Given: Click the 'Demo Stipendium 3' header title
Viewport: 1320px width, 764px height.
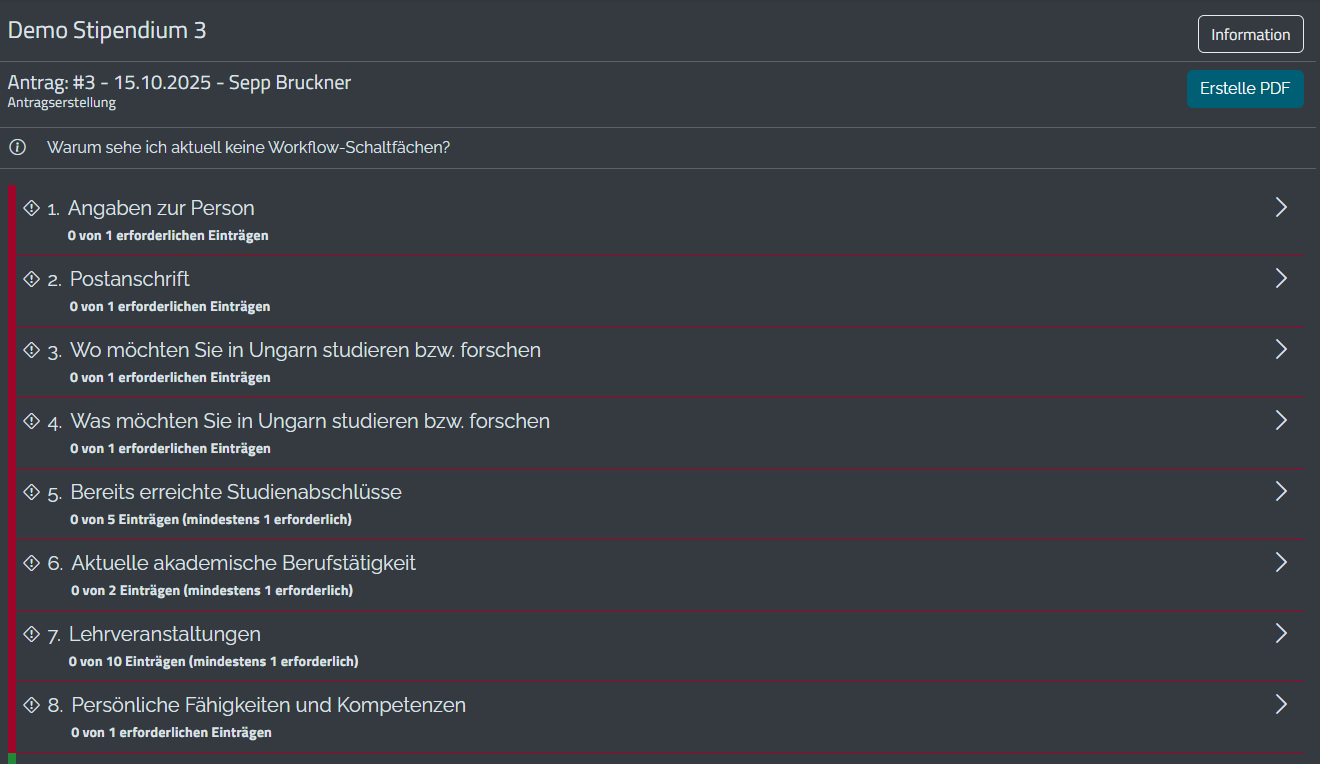Looking at the screenshot, I should point(107,30).
